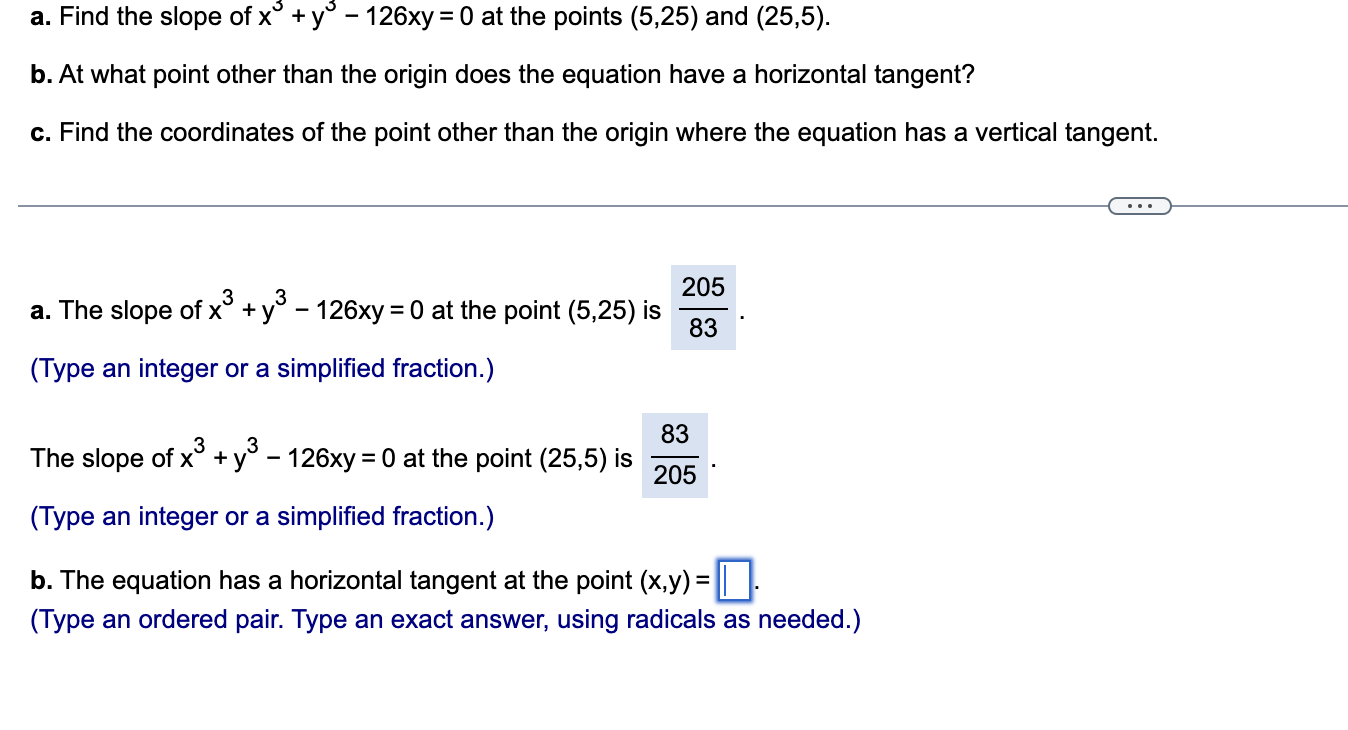Place the cursor inside the (x,y) answer field
Screen dimensions: 1348x730
(x=737, y=581)
